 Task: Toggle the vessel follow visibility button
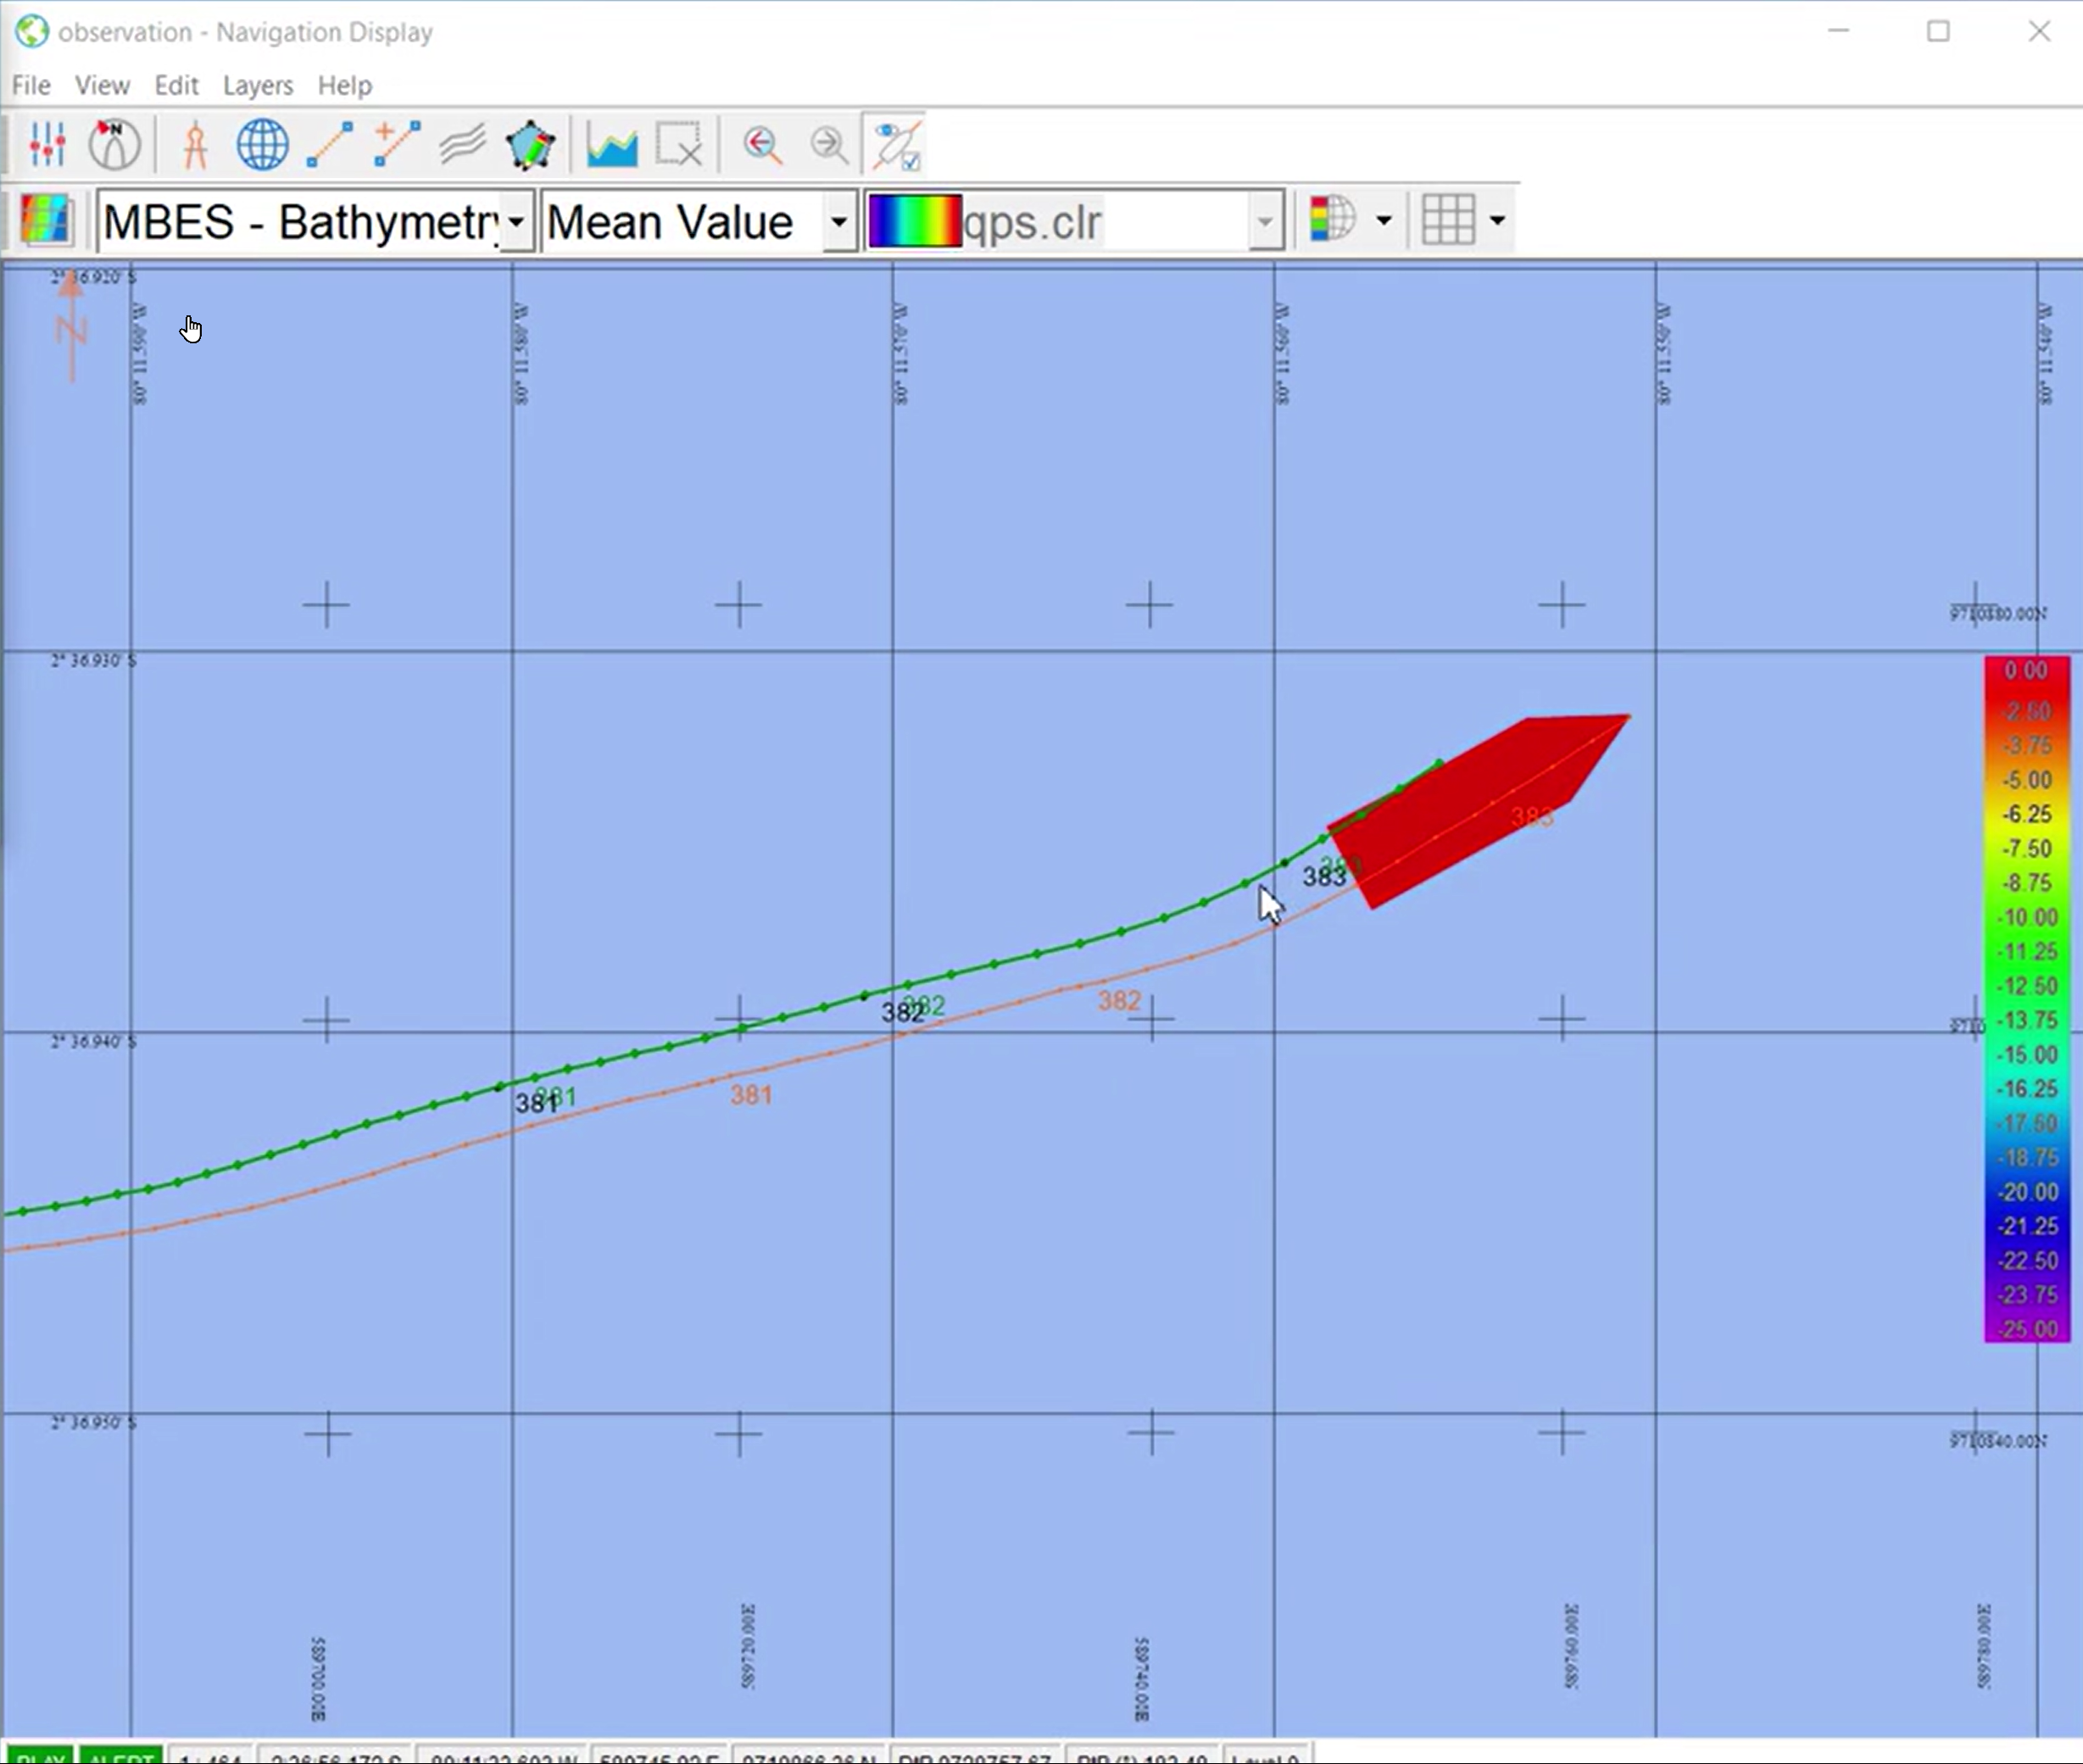pyautogui.click(x=896, y=145)
